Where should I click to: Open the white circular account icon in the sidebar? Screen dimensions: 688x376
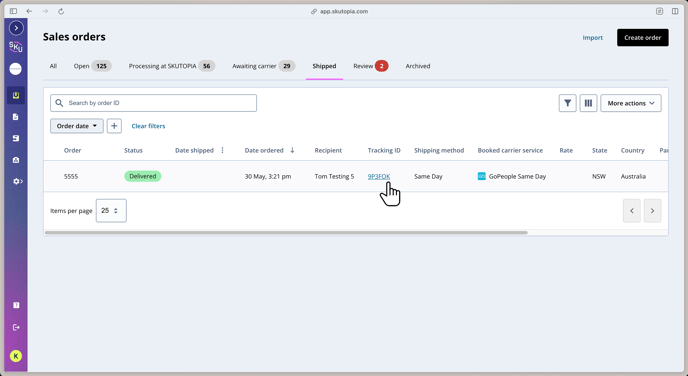coord(16,69)
